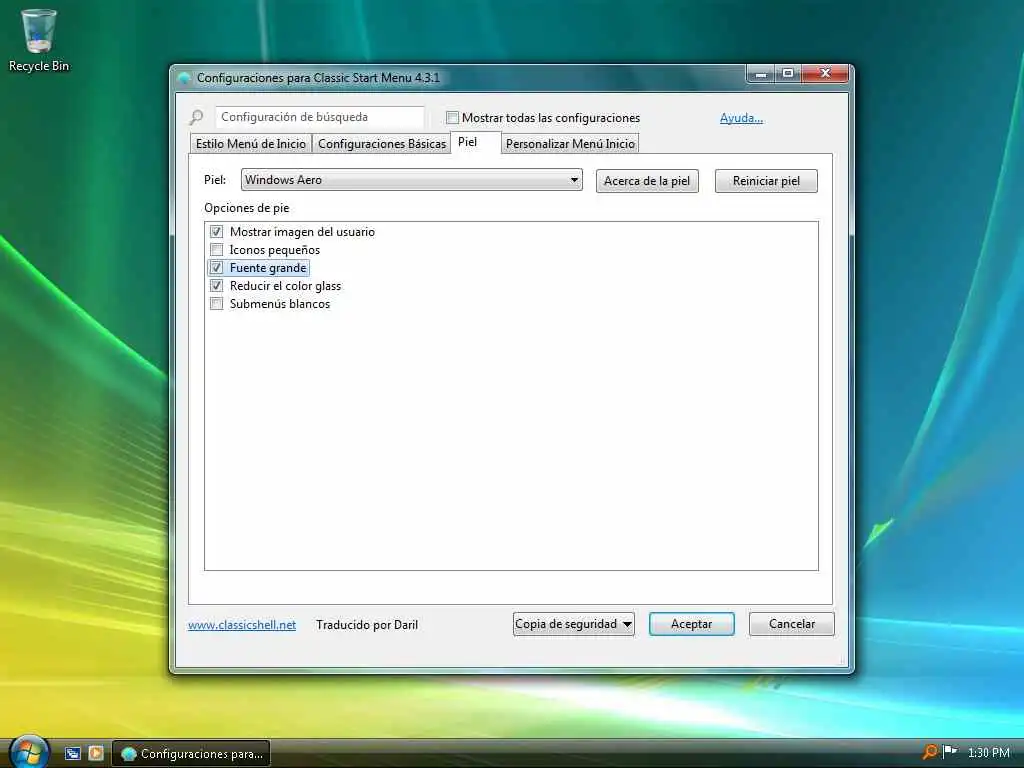Toggle Fuente grande checkbox

(x=217, y=268)
